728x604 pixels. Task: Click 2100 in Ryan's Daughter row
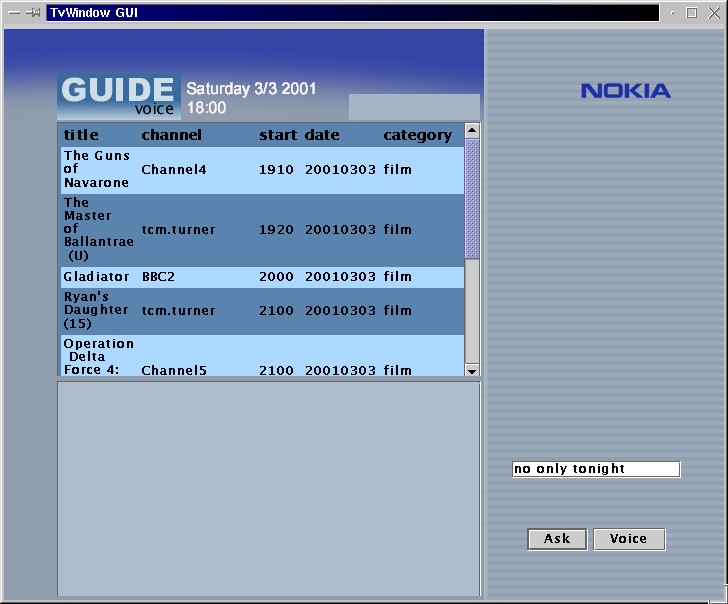point(276,310)
